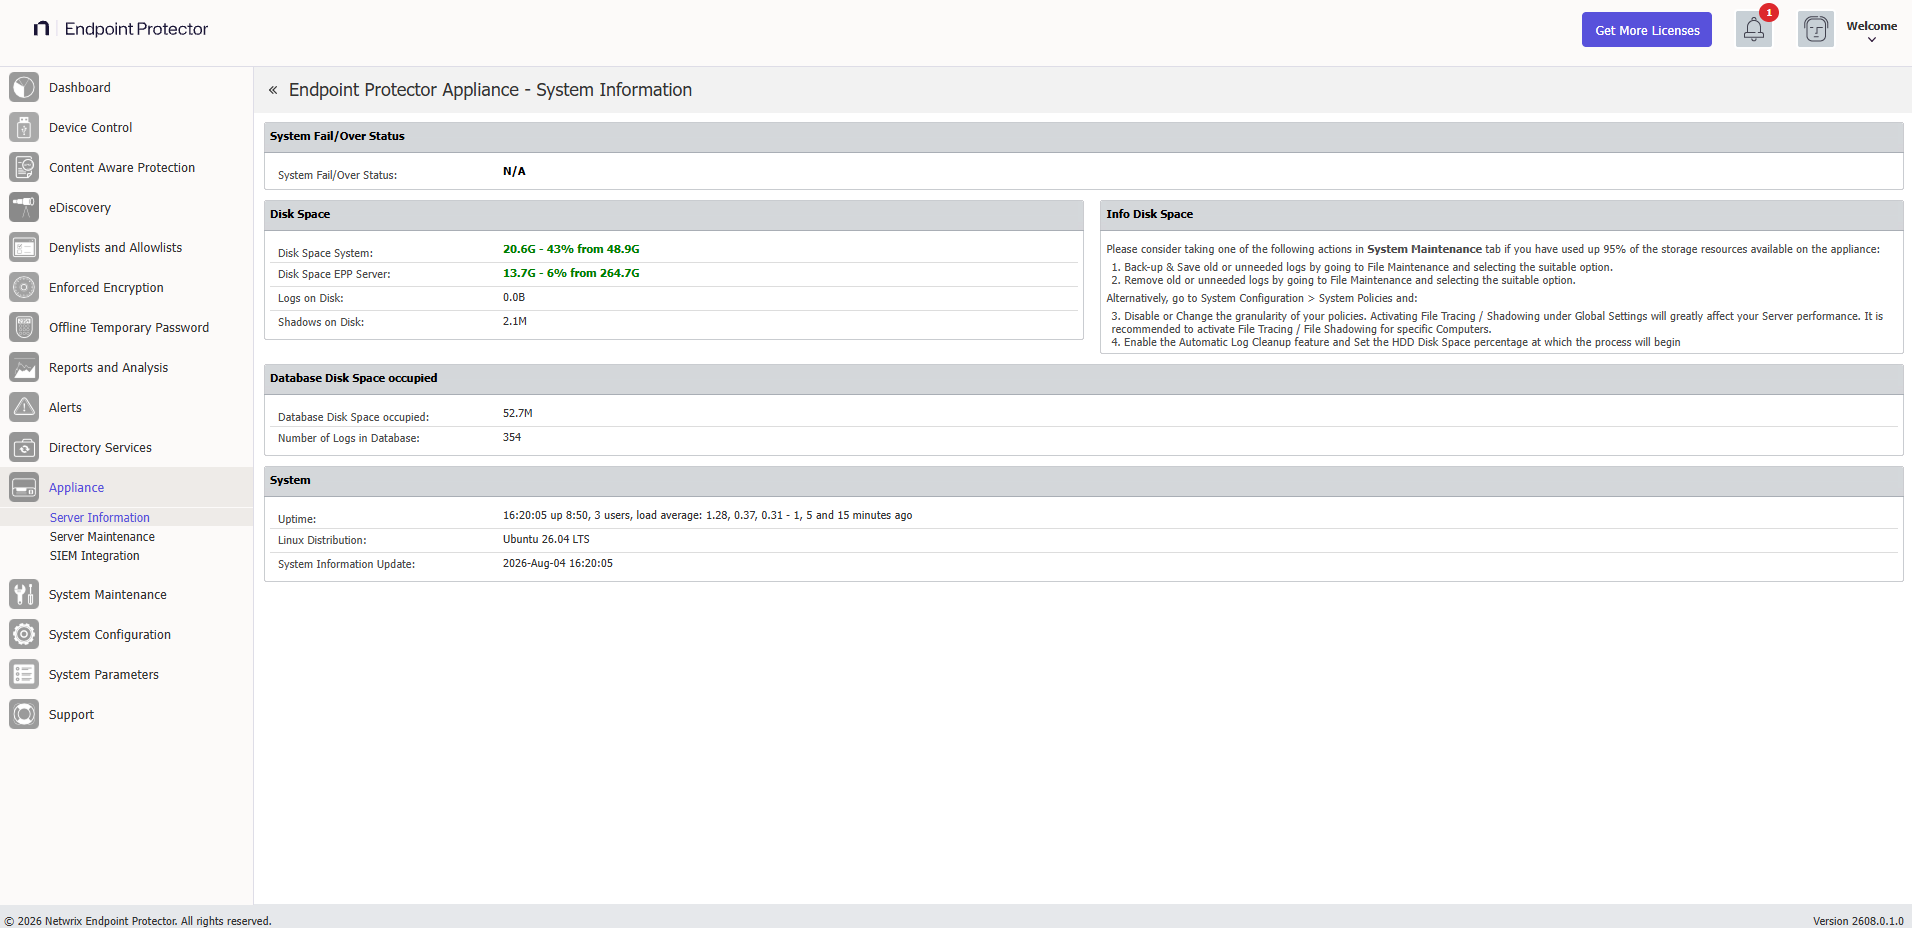This screenshot has width=1912, height=928.
Task: Select the Server Information submenu link
Action: pos(100,517)
